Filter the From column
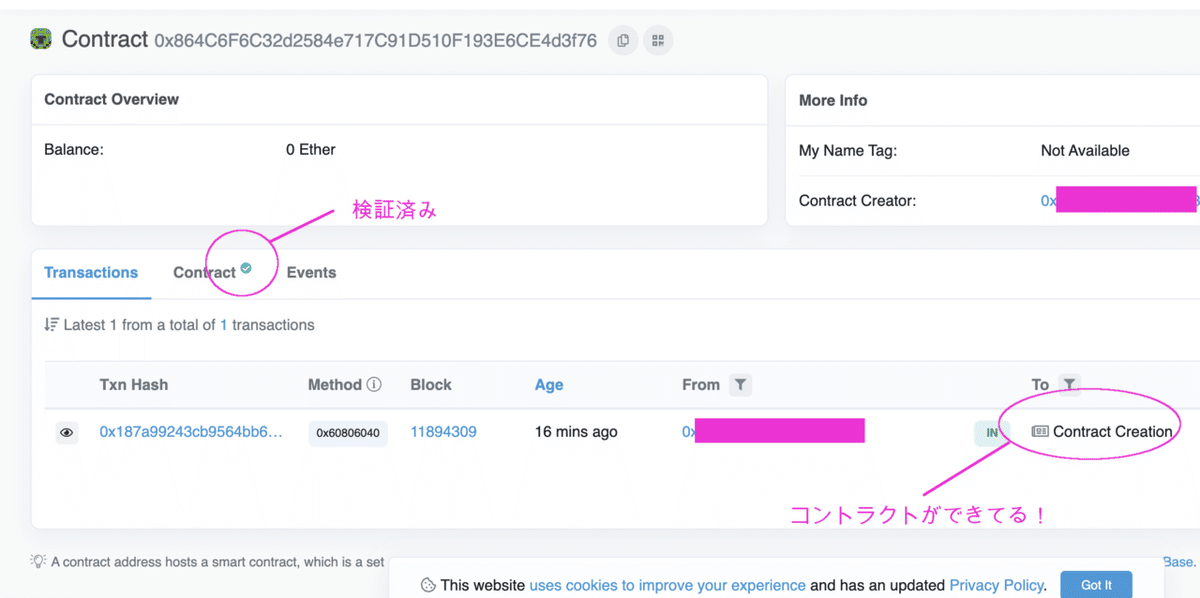The height and width of the screenshot is (598, 1200). (740, 384)
